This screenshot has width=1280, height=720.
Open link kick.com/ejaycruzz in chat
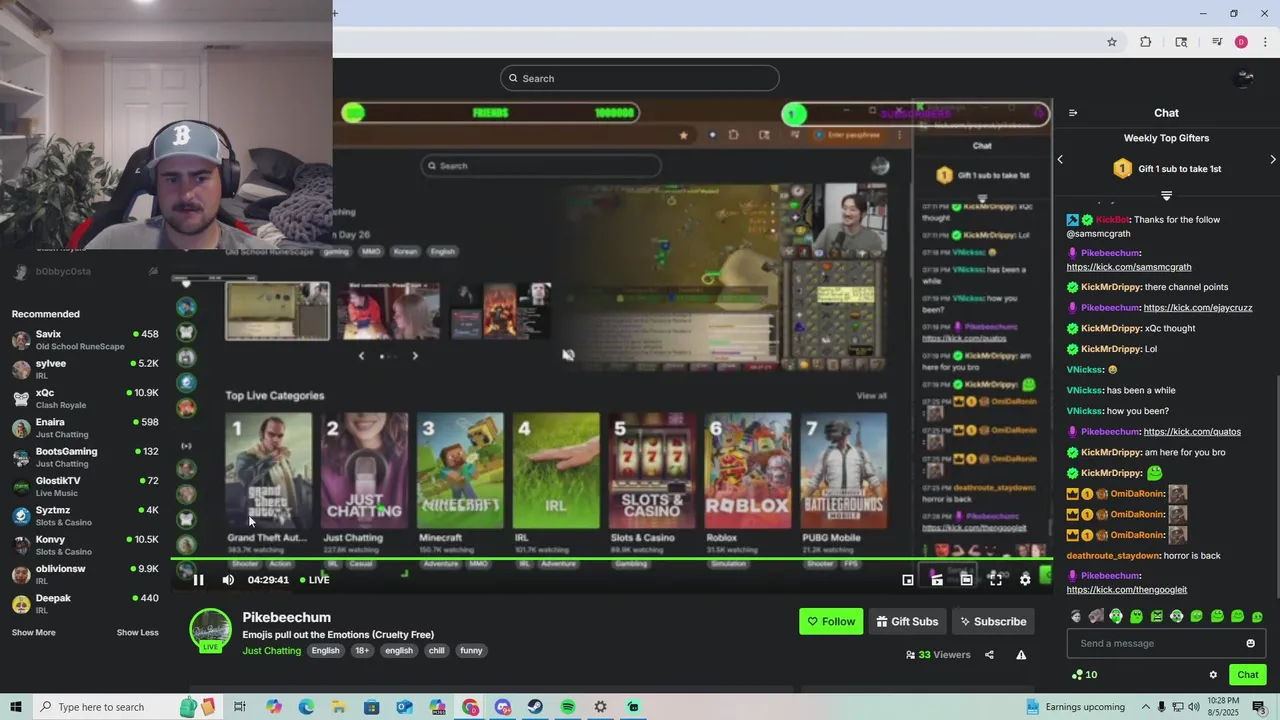1197,308
